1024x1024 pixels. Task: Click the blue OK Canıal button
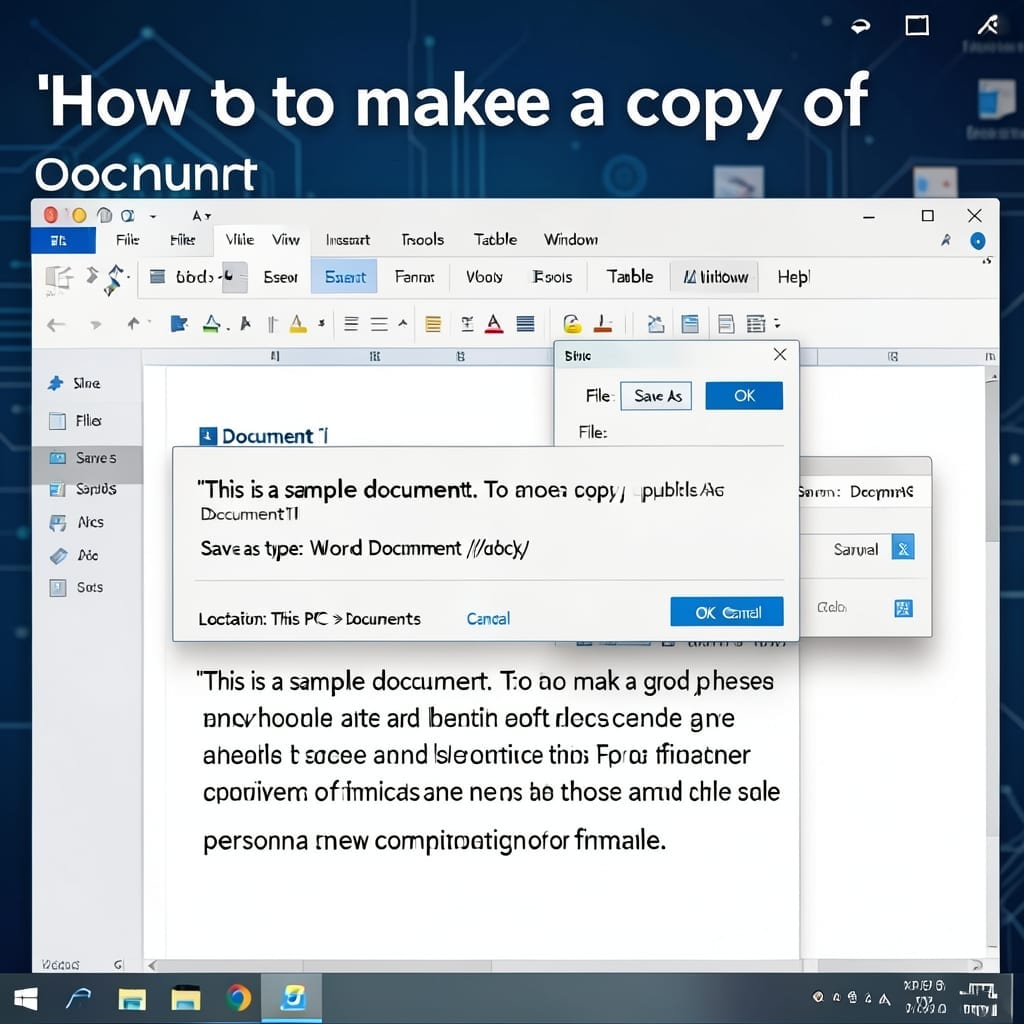click(727, 612)
